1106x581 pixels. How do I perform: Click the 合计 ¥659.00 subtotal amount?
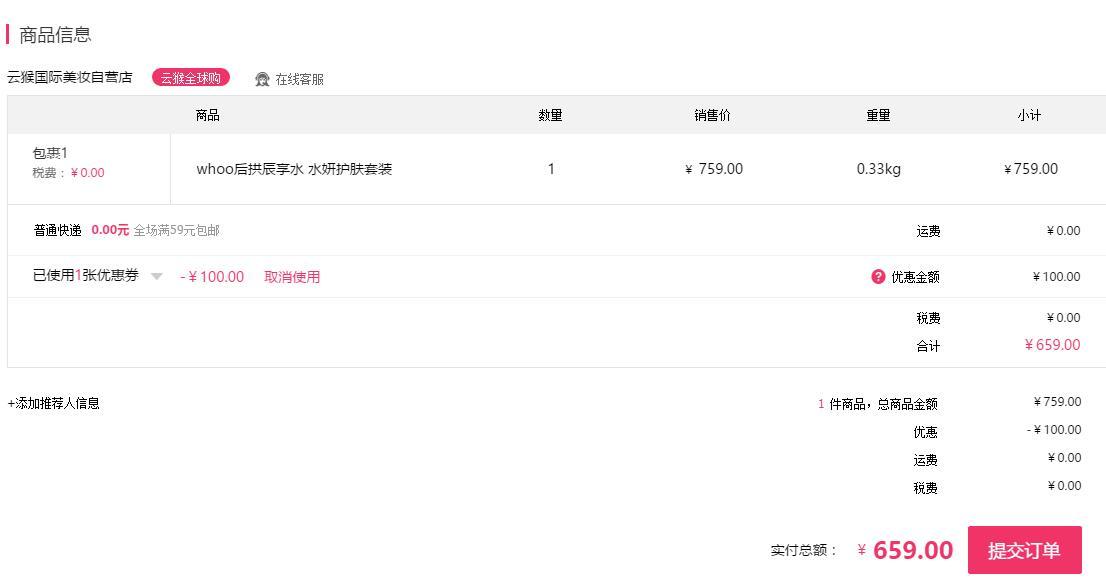click(1052, 345)
